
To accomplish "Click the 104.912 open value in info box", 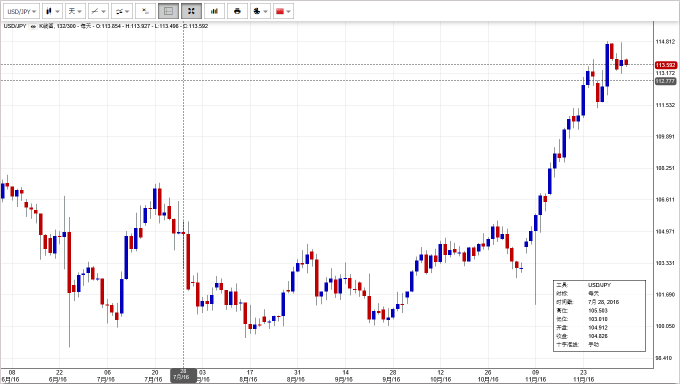I will tap(598, 328).
